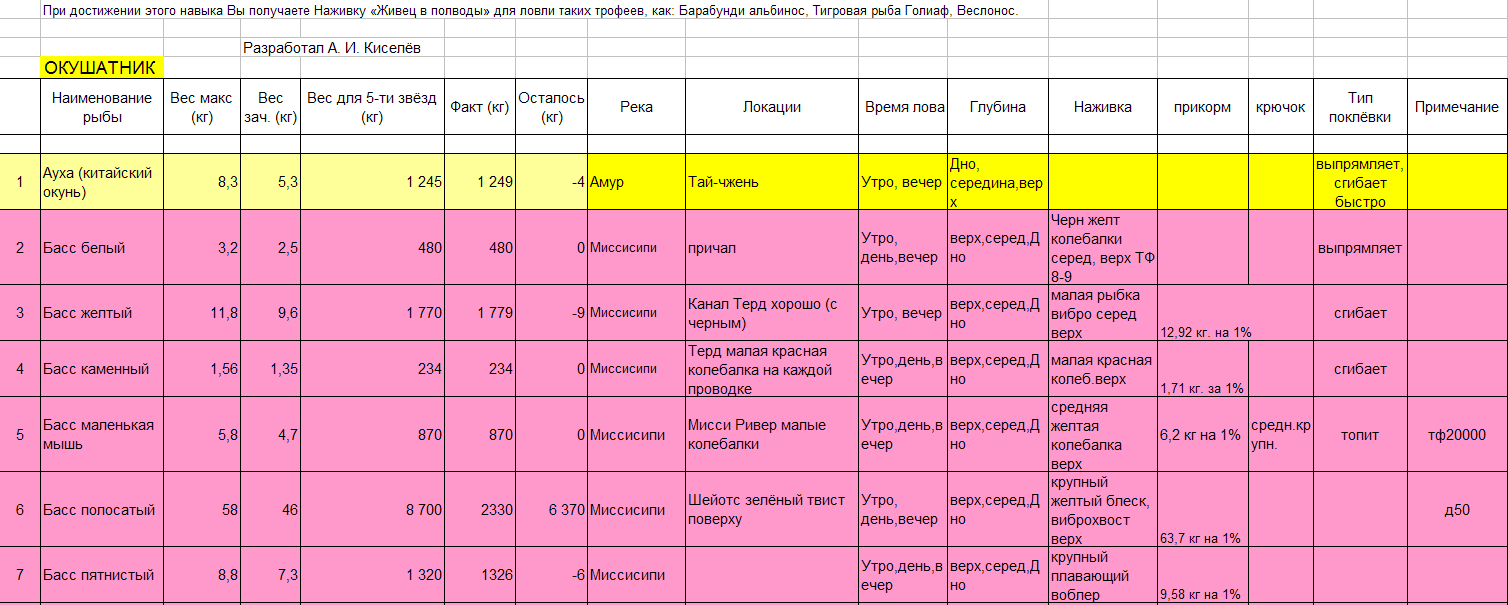
Task: Select the Вес зач. (кг) header cell
Action: pyautogui.click(x=270, y=107)
